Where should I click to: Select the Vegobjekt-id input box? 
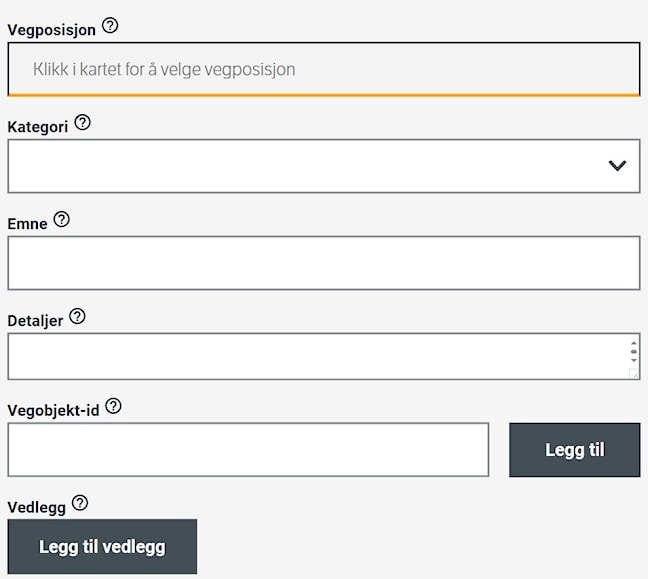248,450
